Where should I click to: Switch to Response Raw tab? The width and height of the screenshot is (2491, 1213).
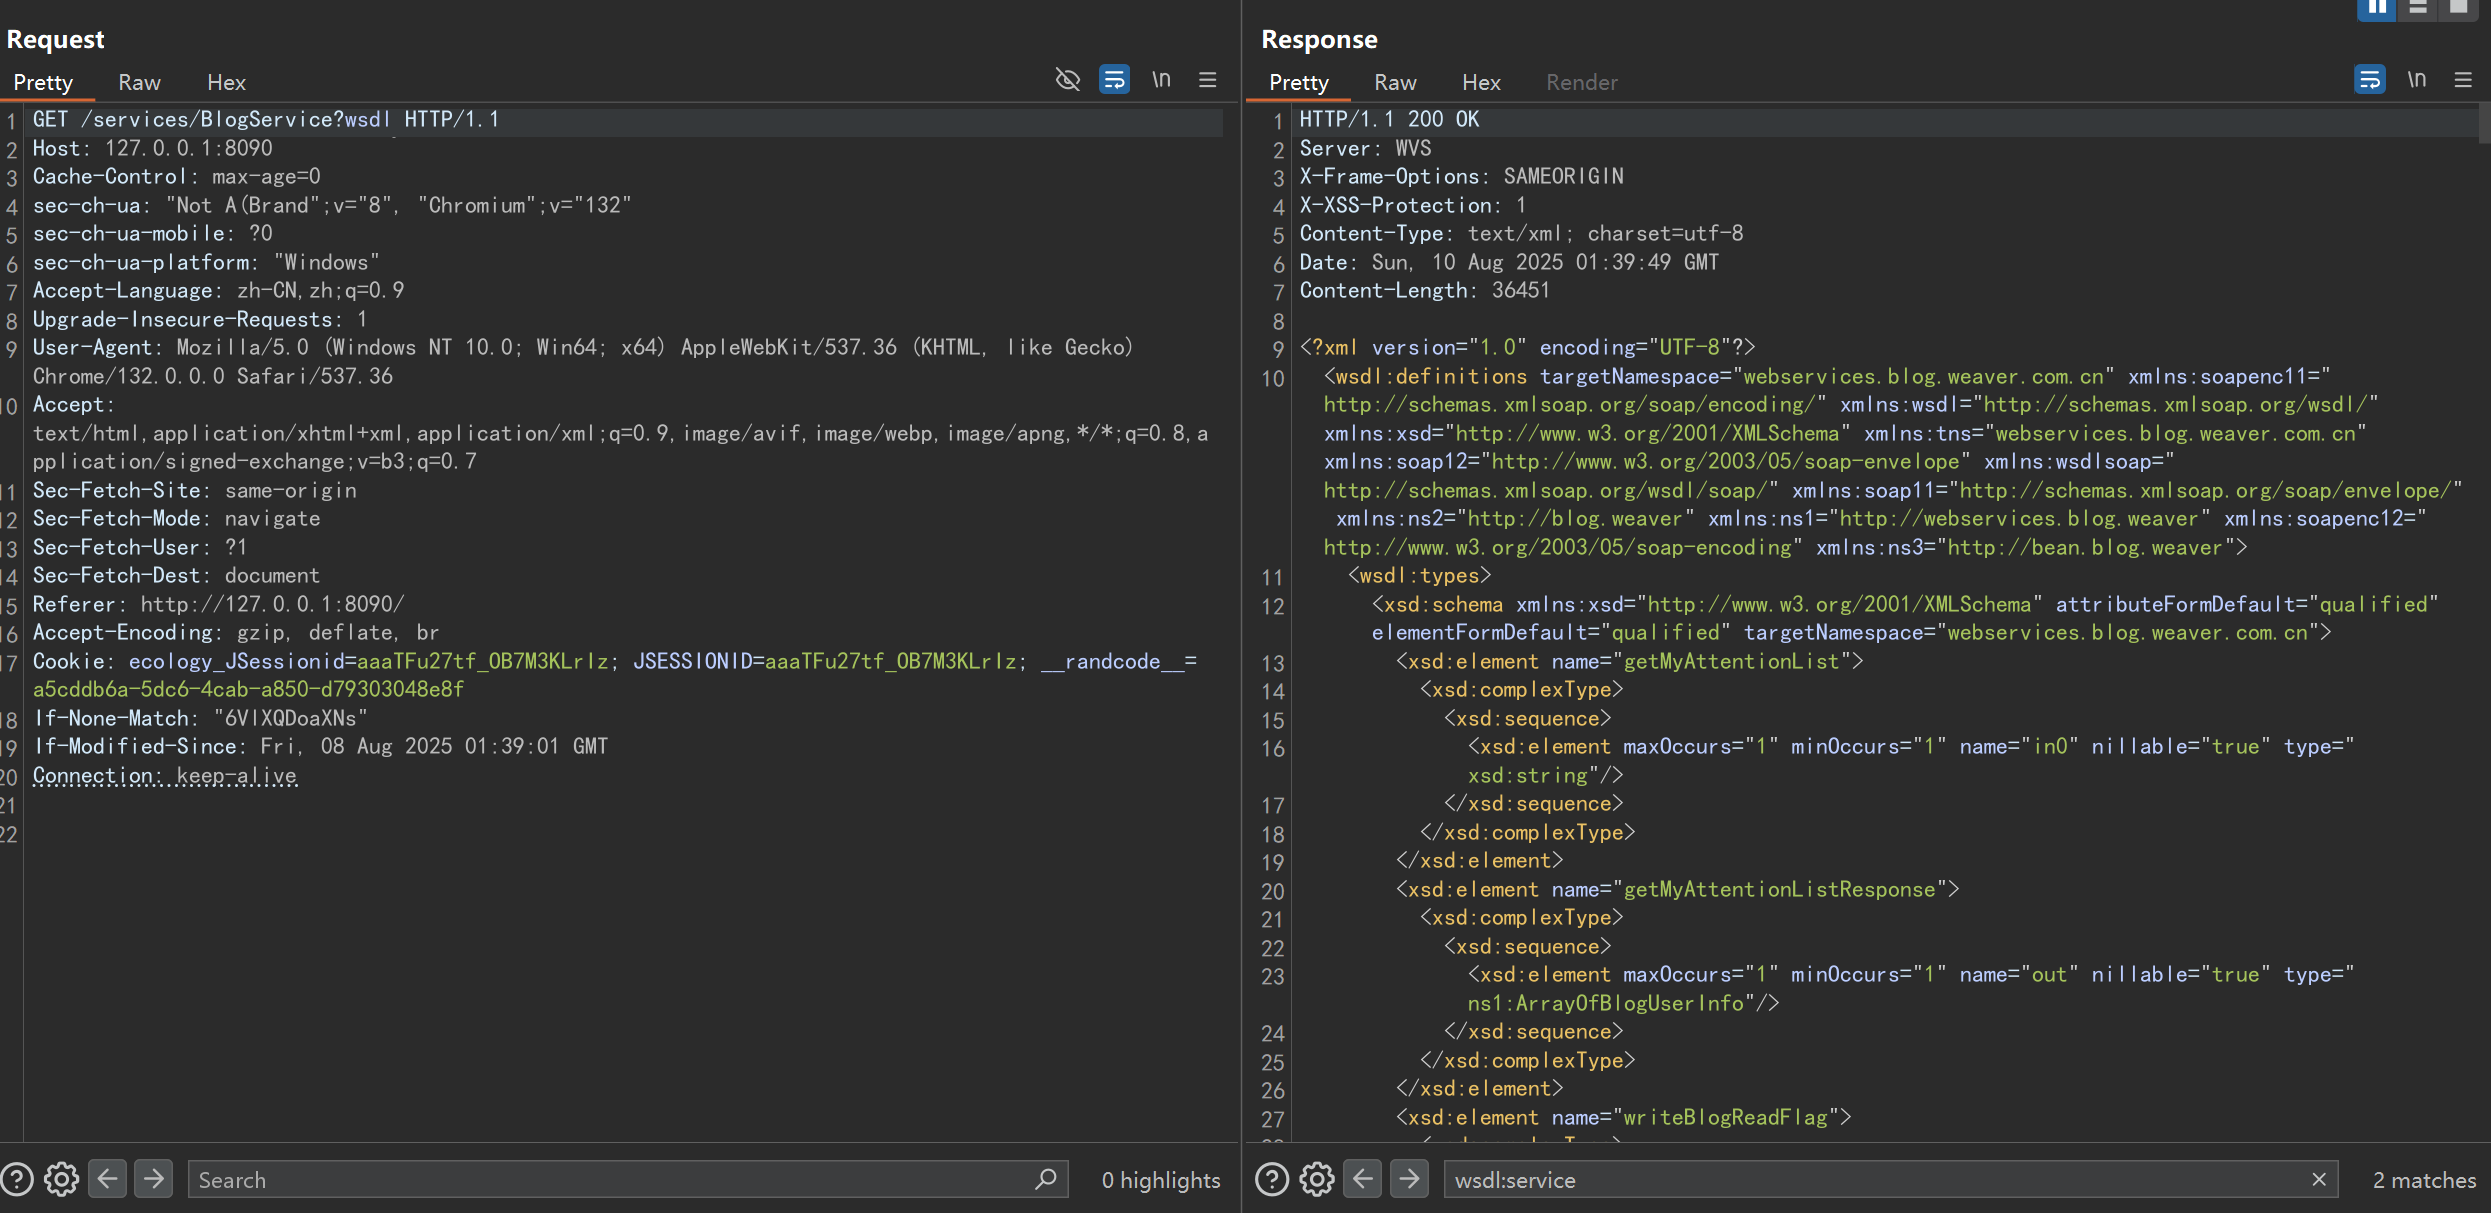[x=1395, y=82]
